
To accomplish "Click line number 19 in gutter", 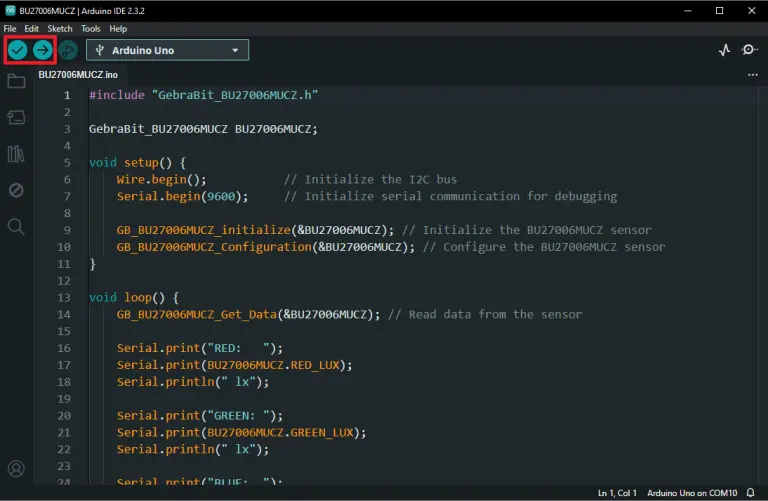I will [x=64, y=399].
